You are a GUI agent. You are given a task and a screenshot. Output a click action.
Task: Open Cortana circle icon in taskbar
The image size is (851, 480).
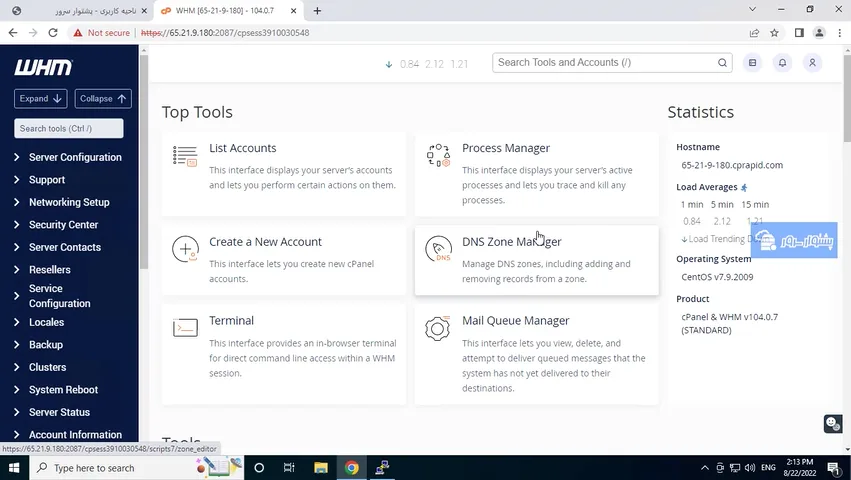click(259, 468)
